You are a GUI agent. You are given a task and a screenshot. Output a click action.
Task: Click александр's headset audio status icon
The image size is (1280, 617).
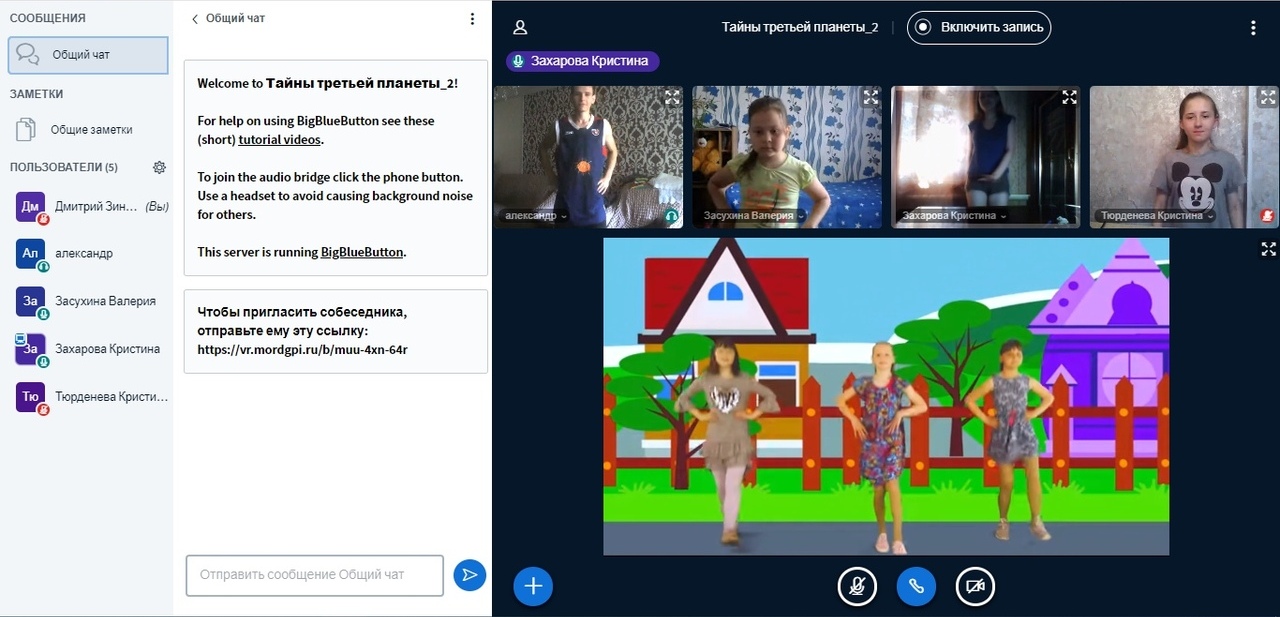click(672, 216)
